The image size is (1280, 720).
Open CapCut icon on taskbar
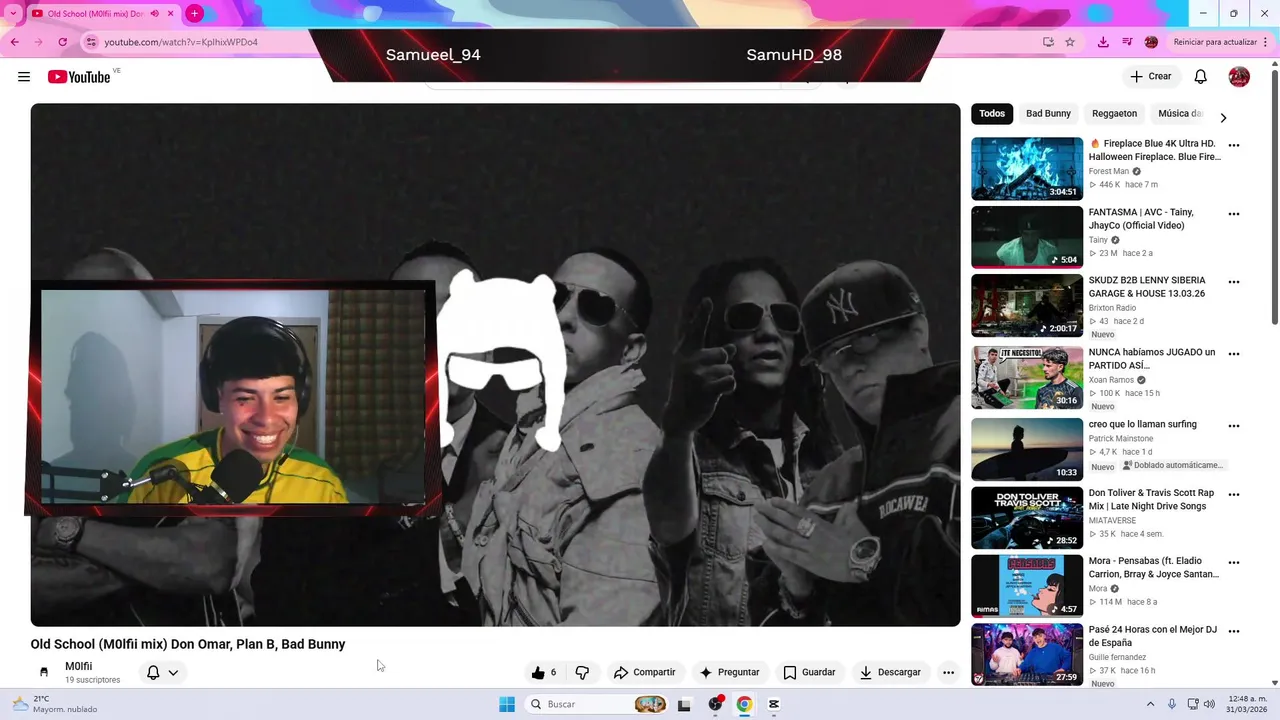tap(773, 704)
